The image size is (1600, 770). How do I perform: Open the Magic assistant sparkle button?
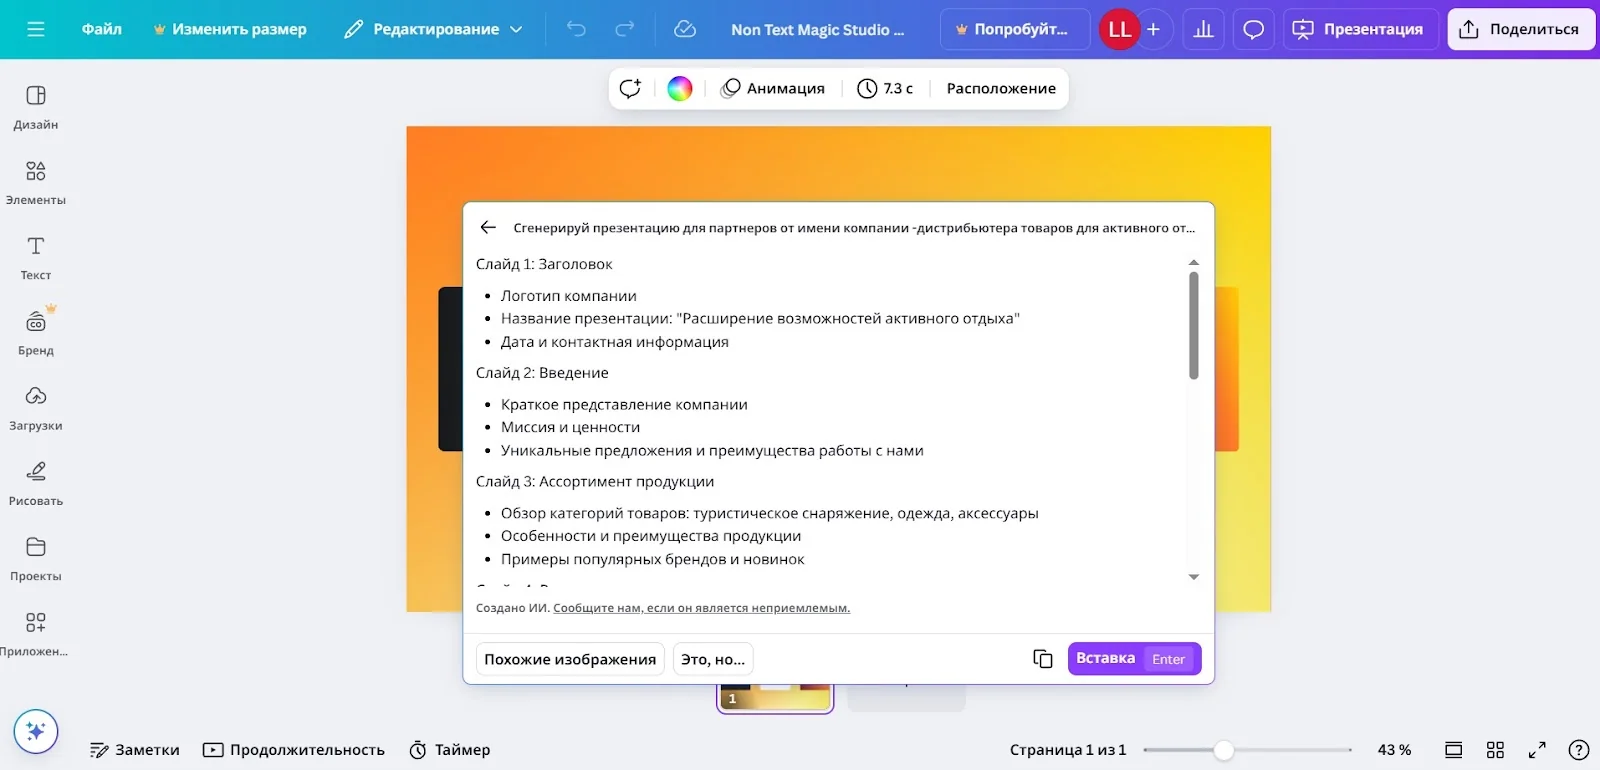pos(36,732)
